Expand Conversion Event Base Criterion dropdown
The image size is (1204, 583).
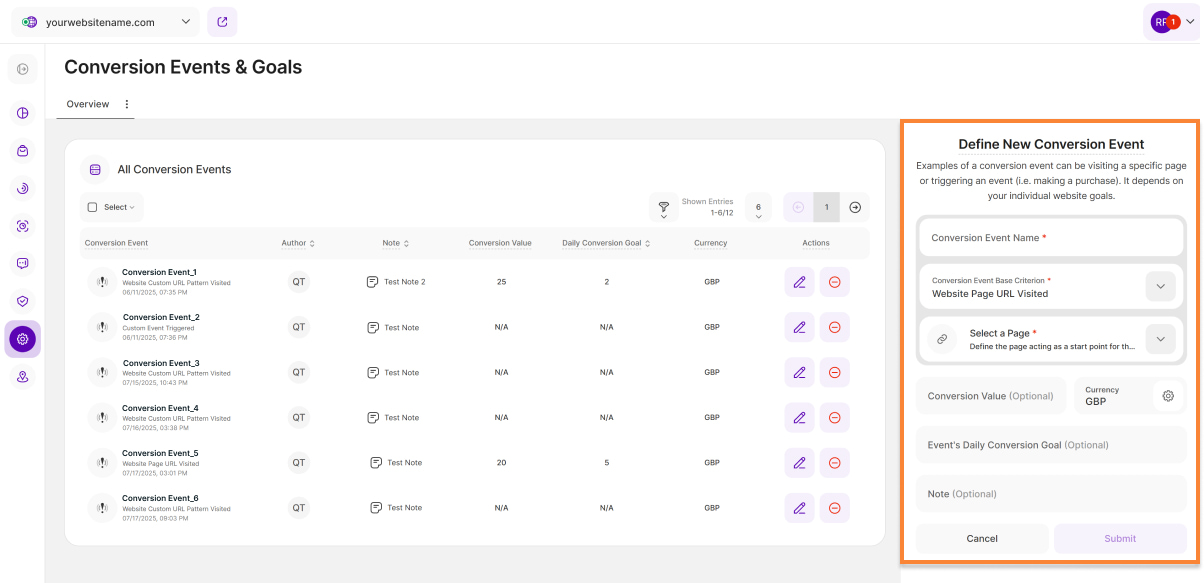tap(1159, 287)
